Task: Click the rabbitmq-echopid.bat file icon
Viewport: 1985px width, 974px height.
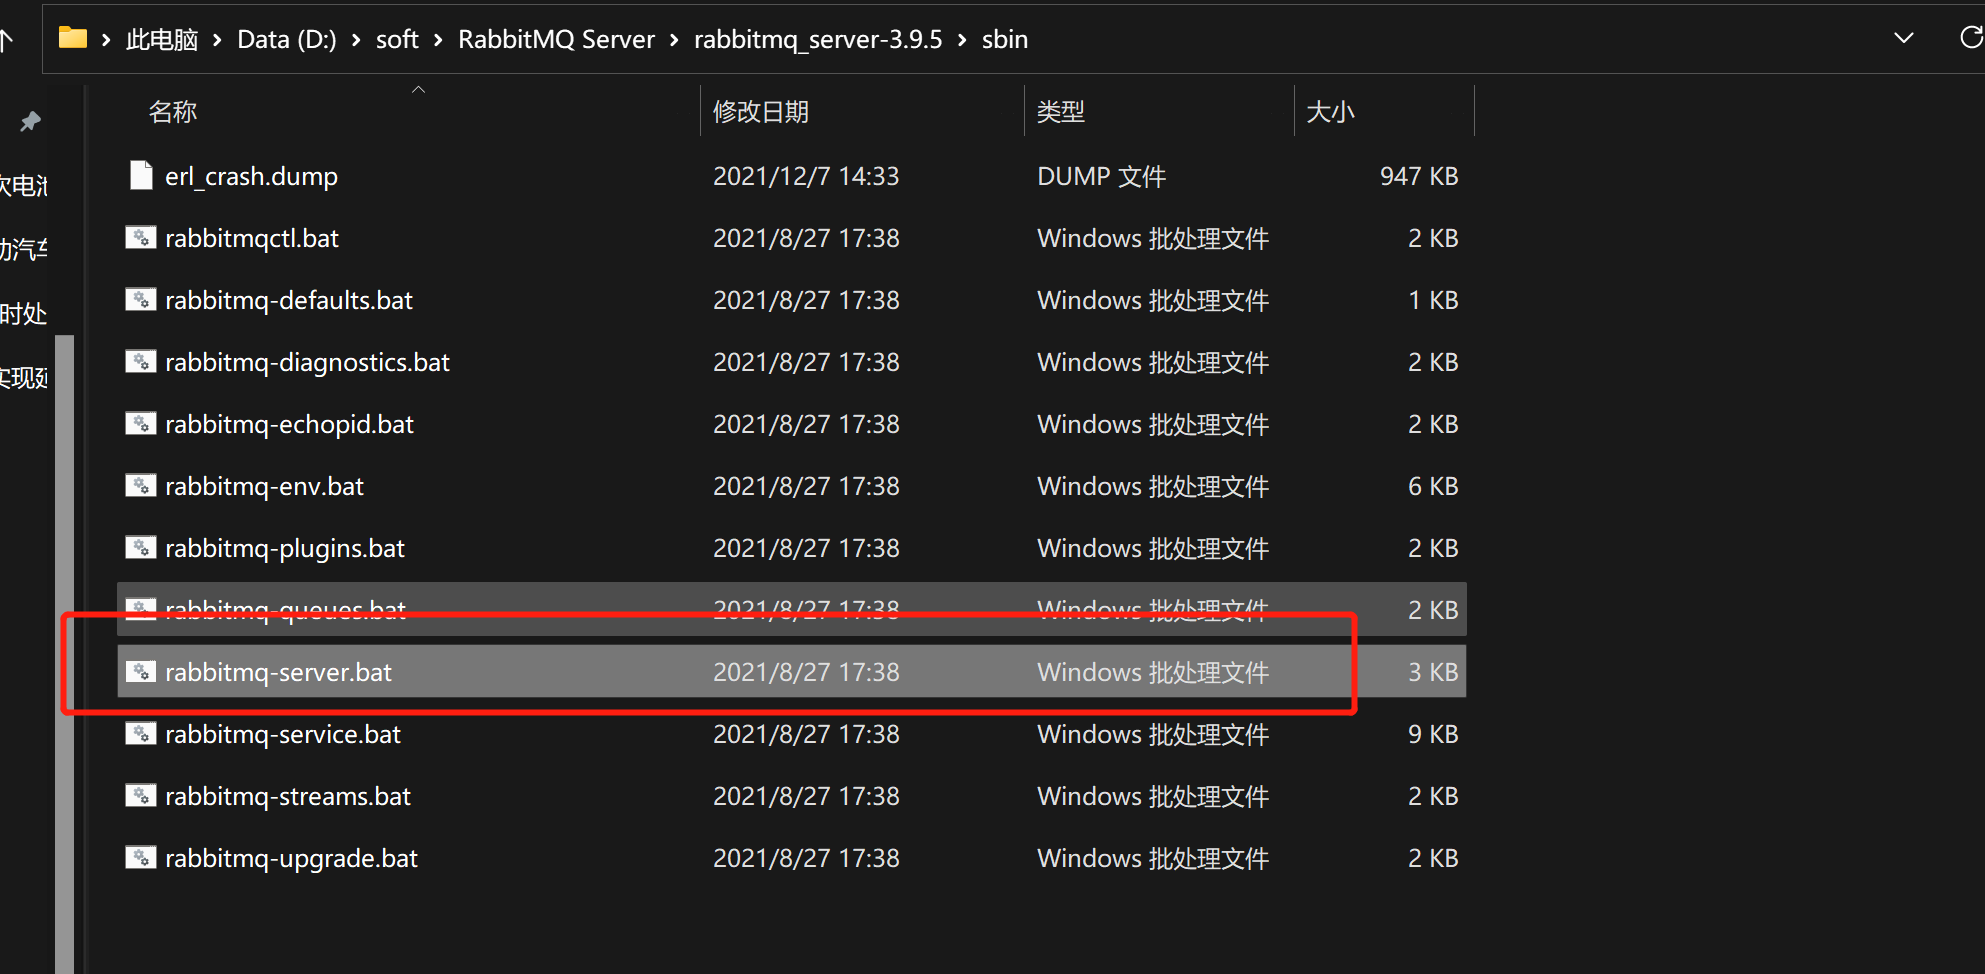Action: click(141, 424)
